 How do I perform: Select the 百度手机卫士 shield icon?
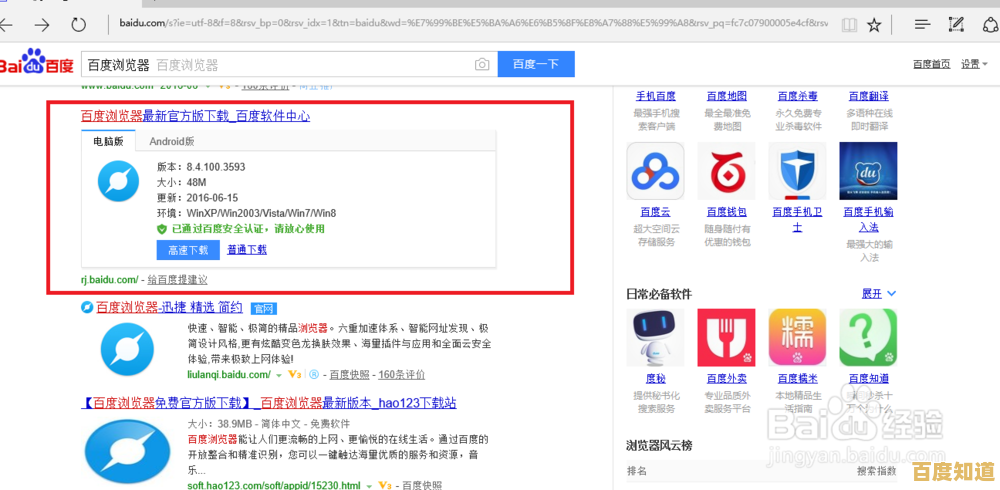(x=797, y=171)
